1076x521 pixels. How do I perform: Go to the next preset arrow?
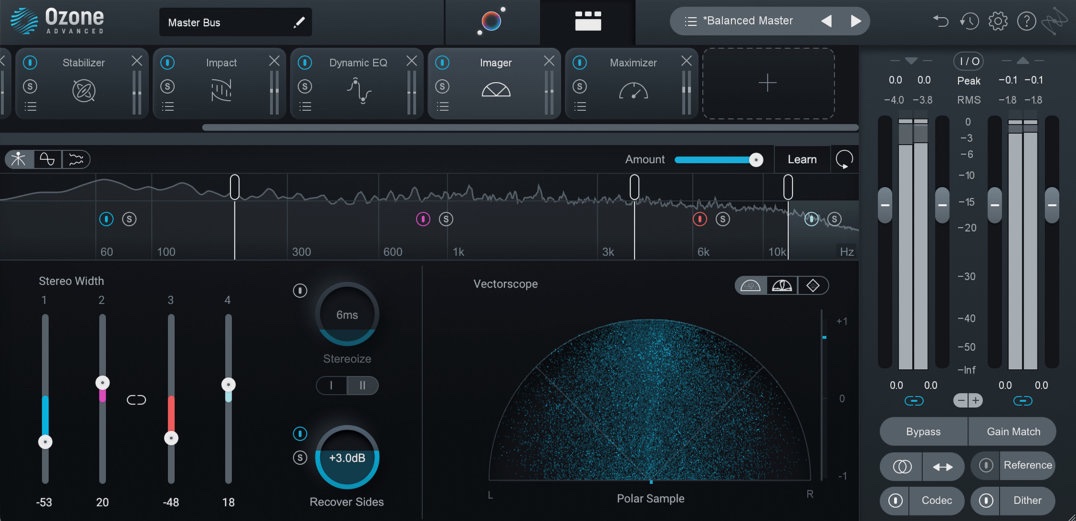(855, 21)
